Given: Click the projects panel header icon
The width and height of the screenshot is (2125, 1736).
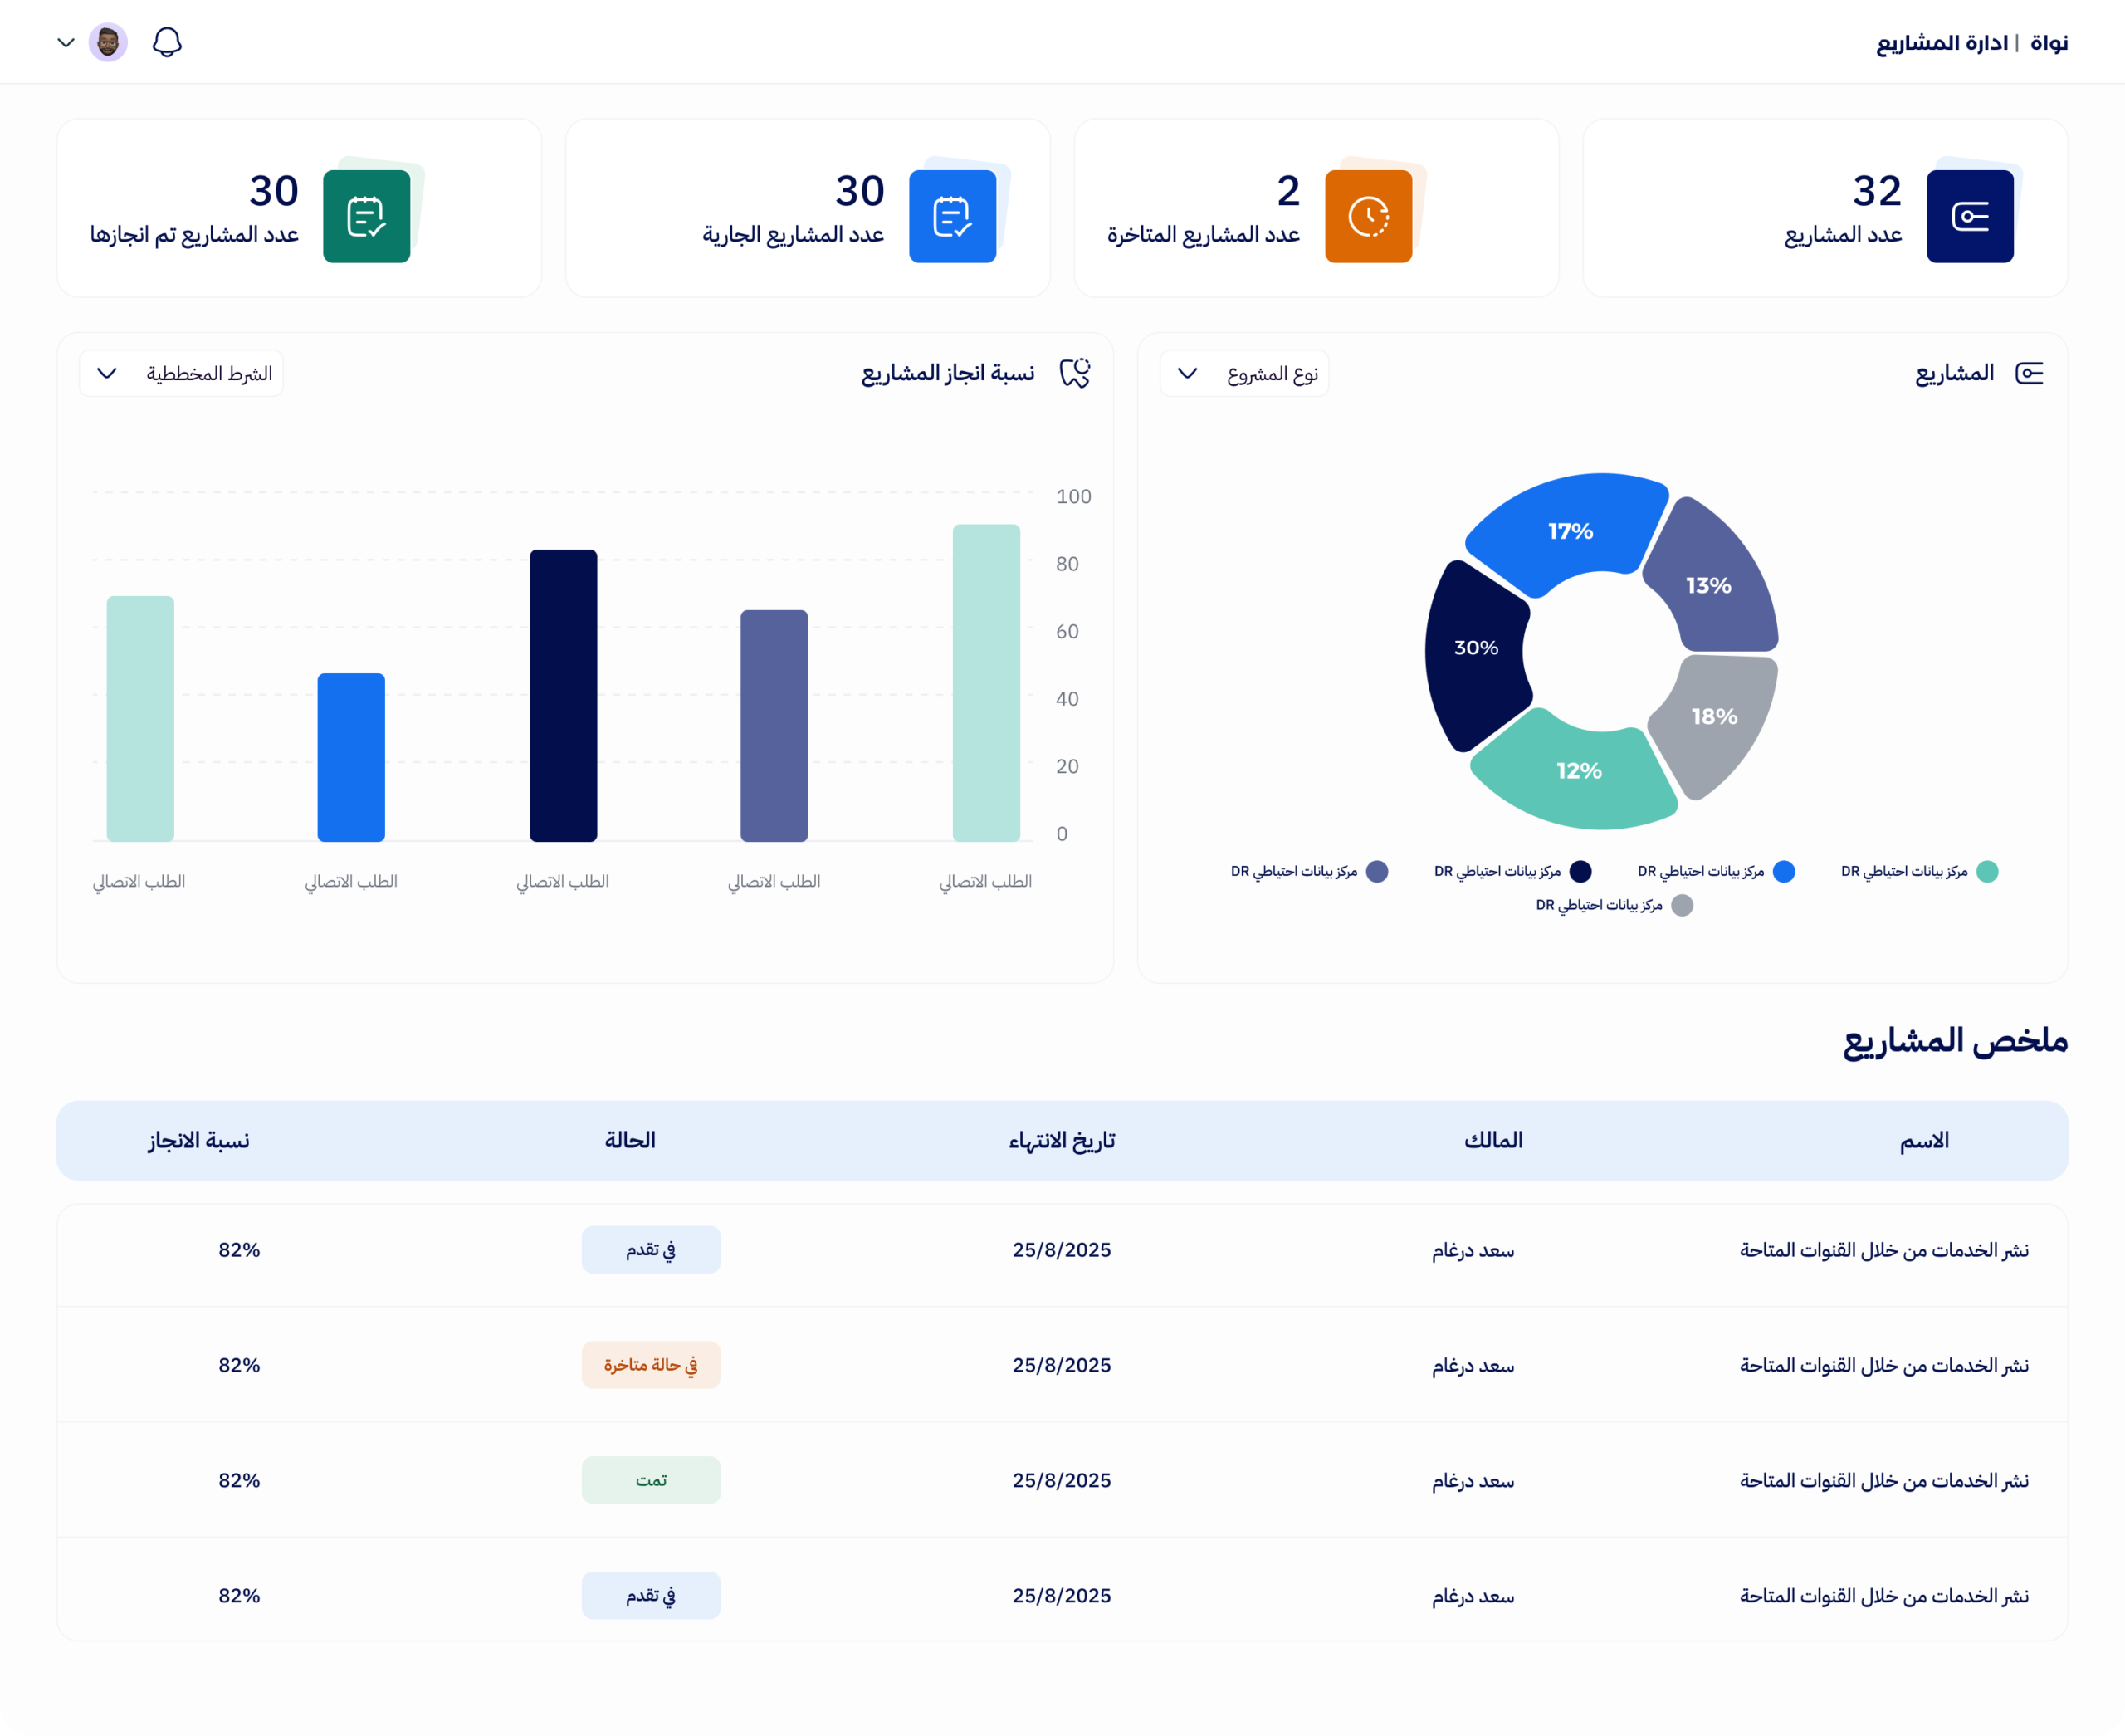Looking at the screenshot, I should [2029, 373].
